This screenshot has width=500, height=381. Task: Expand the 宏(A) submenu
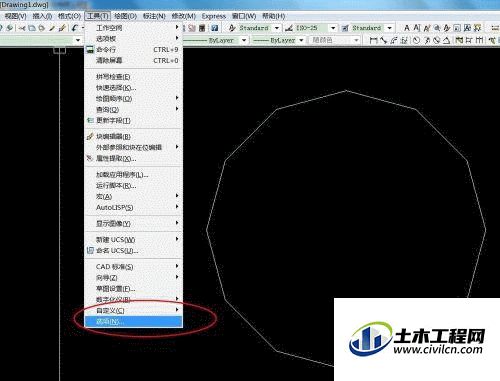133,196
